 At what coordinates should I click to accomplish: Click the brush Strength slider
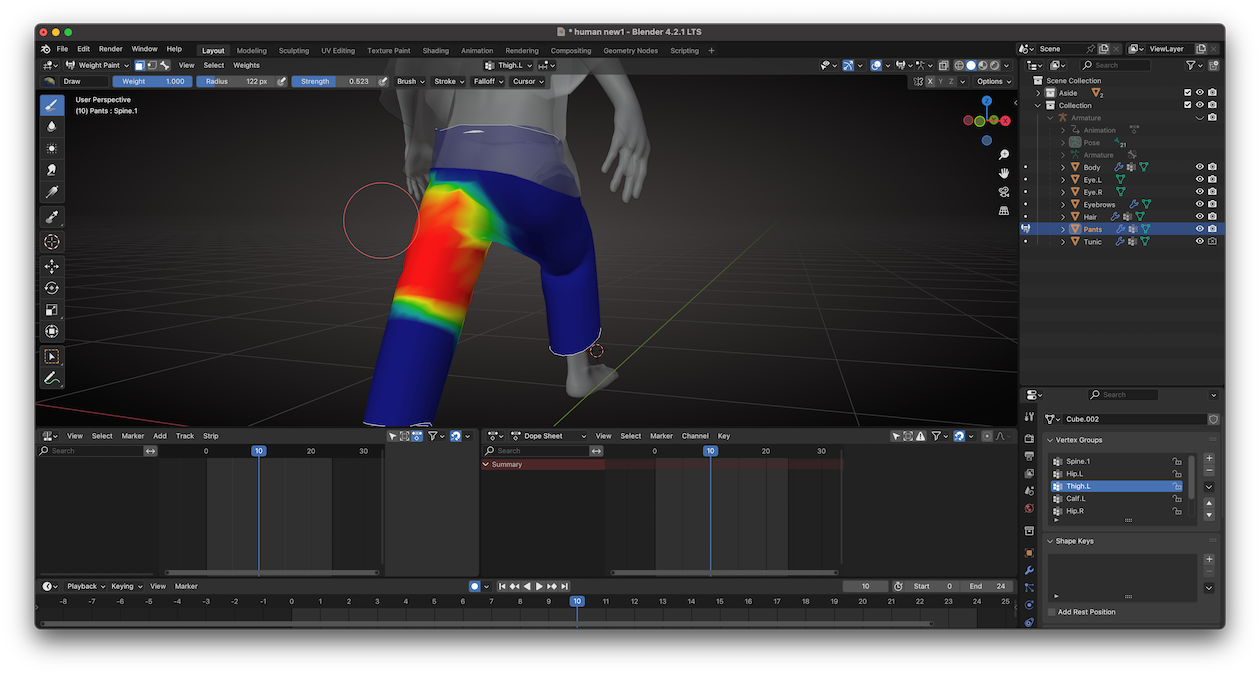pyautogui.click(x=334, y=81)
